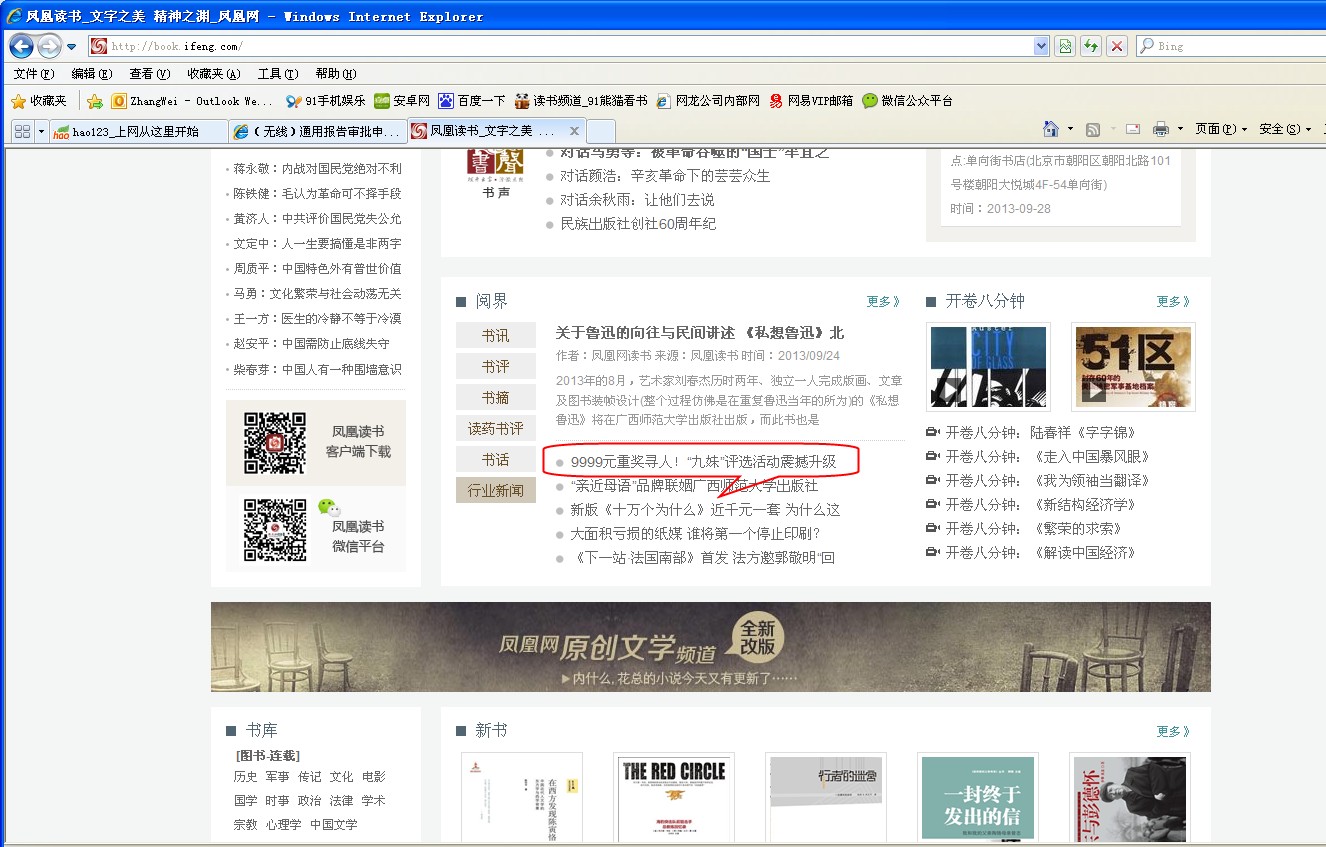Image resolution: width=1326 pixels, height=847 pixels.
Task: Click the add to favorites bar icon
Action: coord(95,101)
